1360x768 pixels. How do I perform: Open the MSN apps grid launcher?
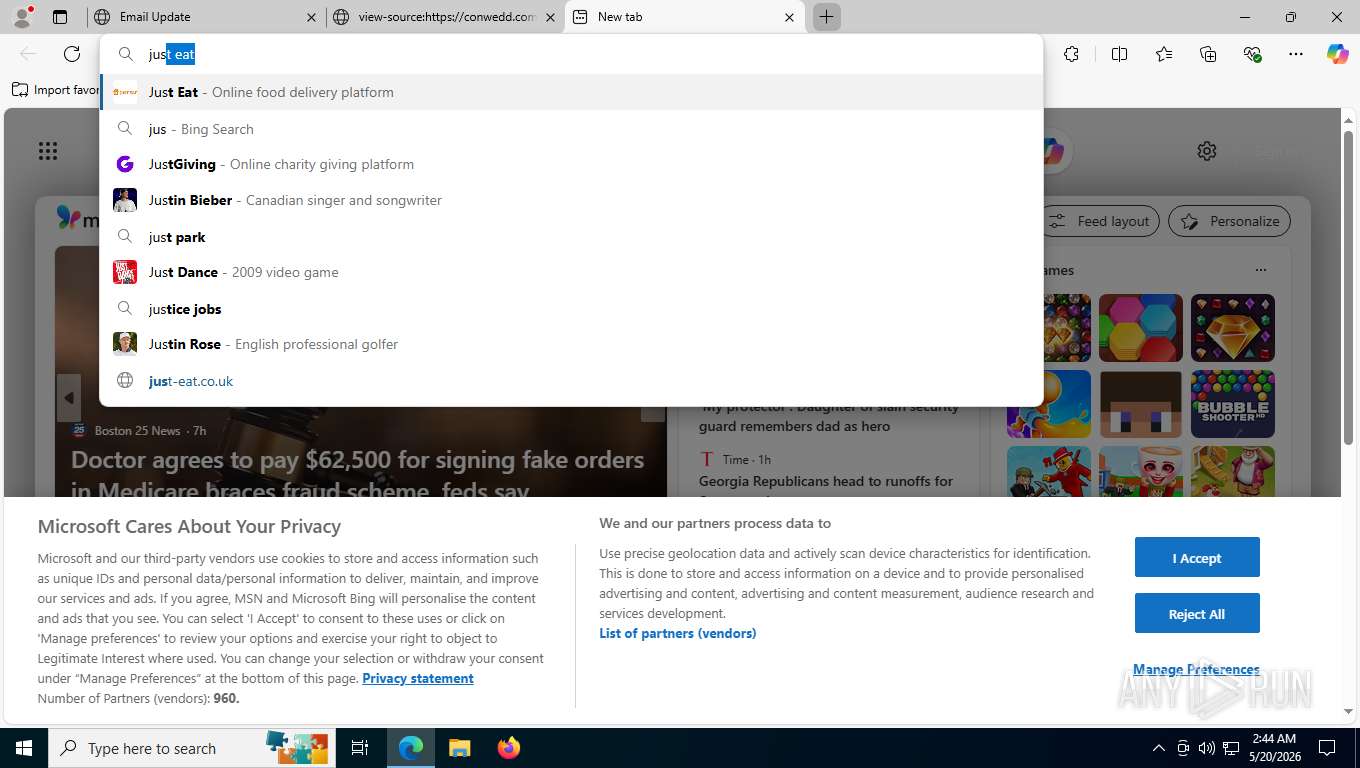click(47, 151)
